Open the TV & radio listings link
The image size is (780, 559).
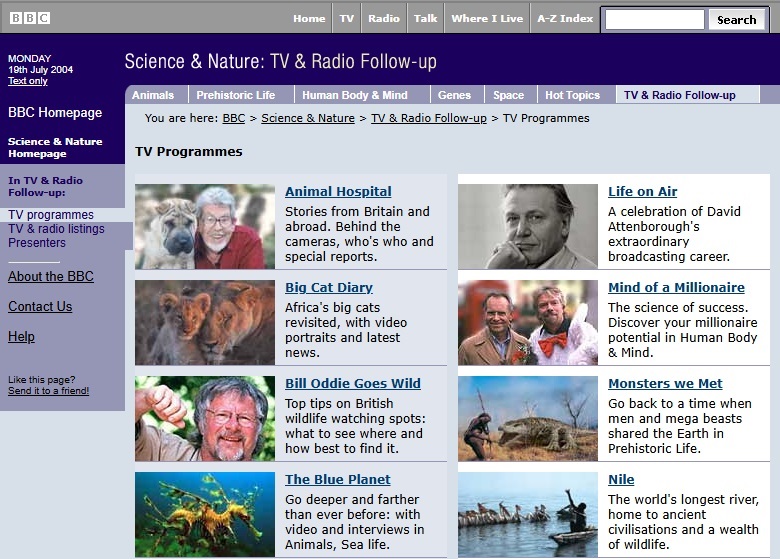click(x=56, y=229)
